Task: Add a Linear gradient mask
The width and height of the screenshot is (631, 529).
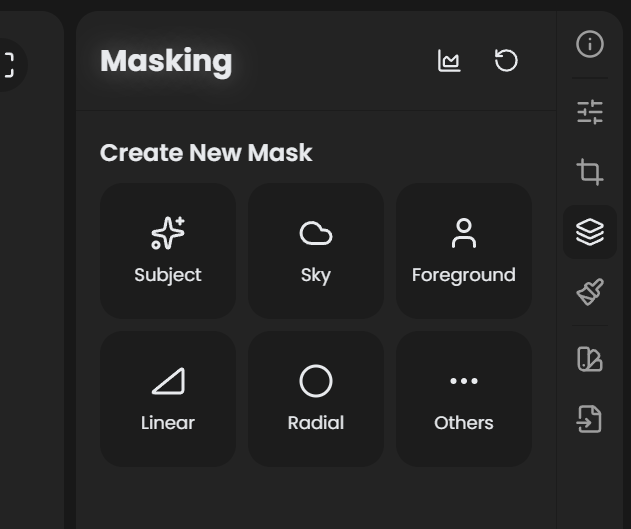Action: coord(168,398)
